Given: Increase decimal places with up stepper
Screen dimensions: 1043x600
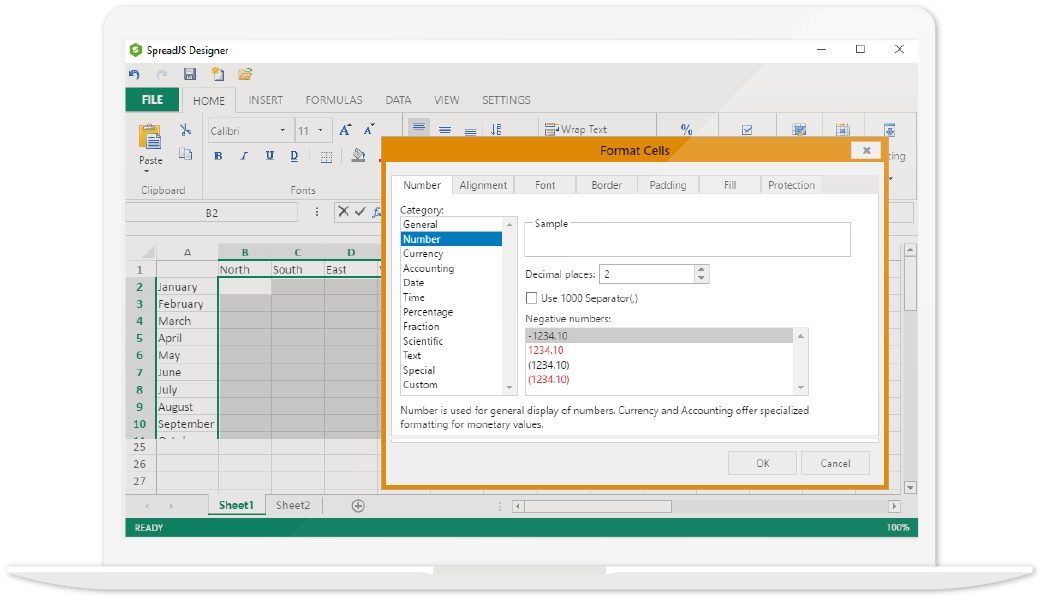Looking at the screenshot, I should (701, 269).
